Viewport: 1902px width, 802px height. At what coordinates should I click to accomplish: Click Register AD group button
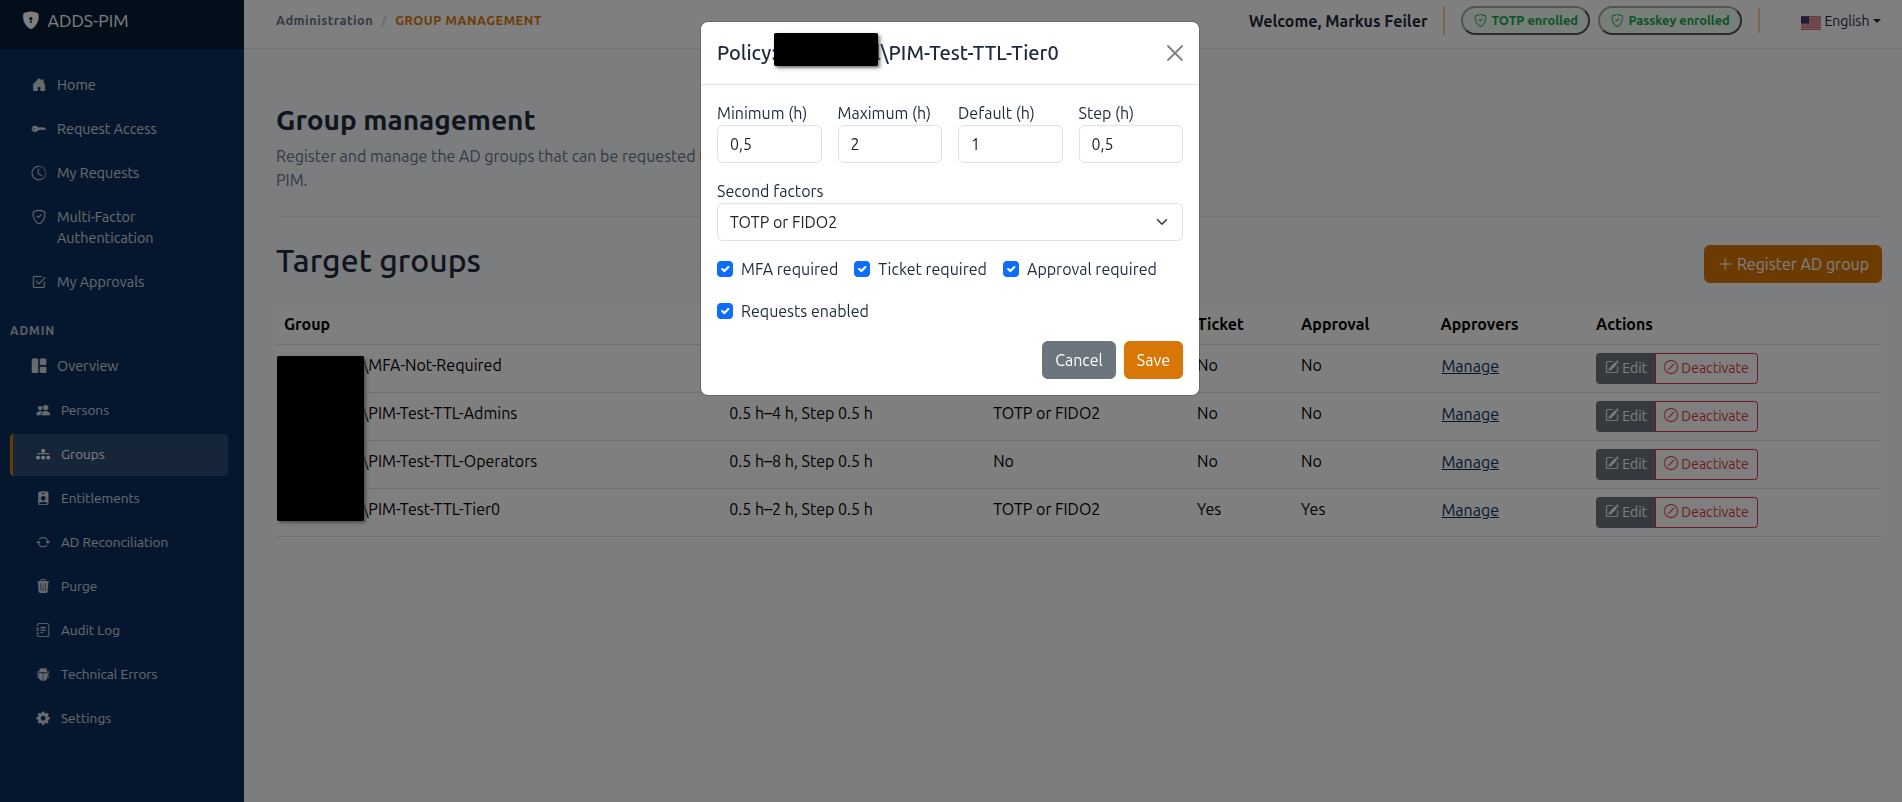tap(1792, 264)
